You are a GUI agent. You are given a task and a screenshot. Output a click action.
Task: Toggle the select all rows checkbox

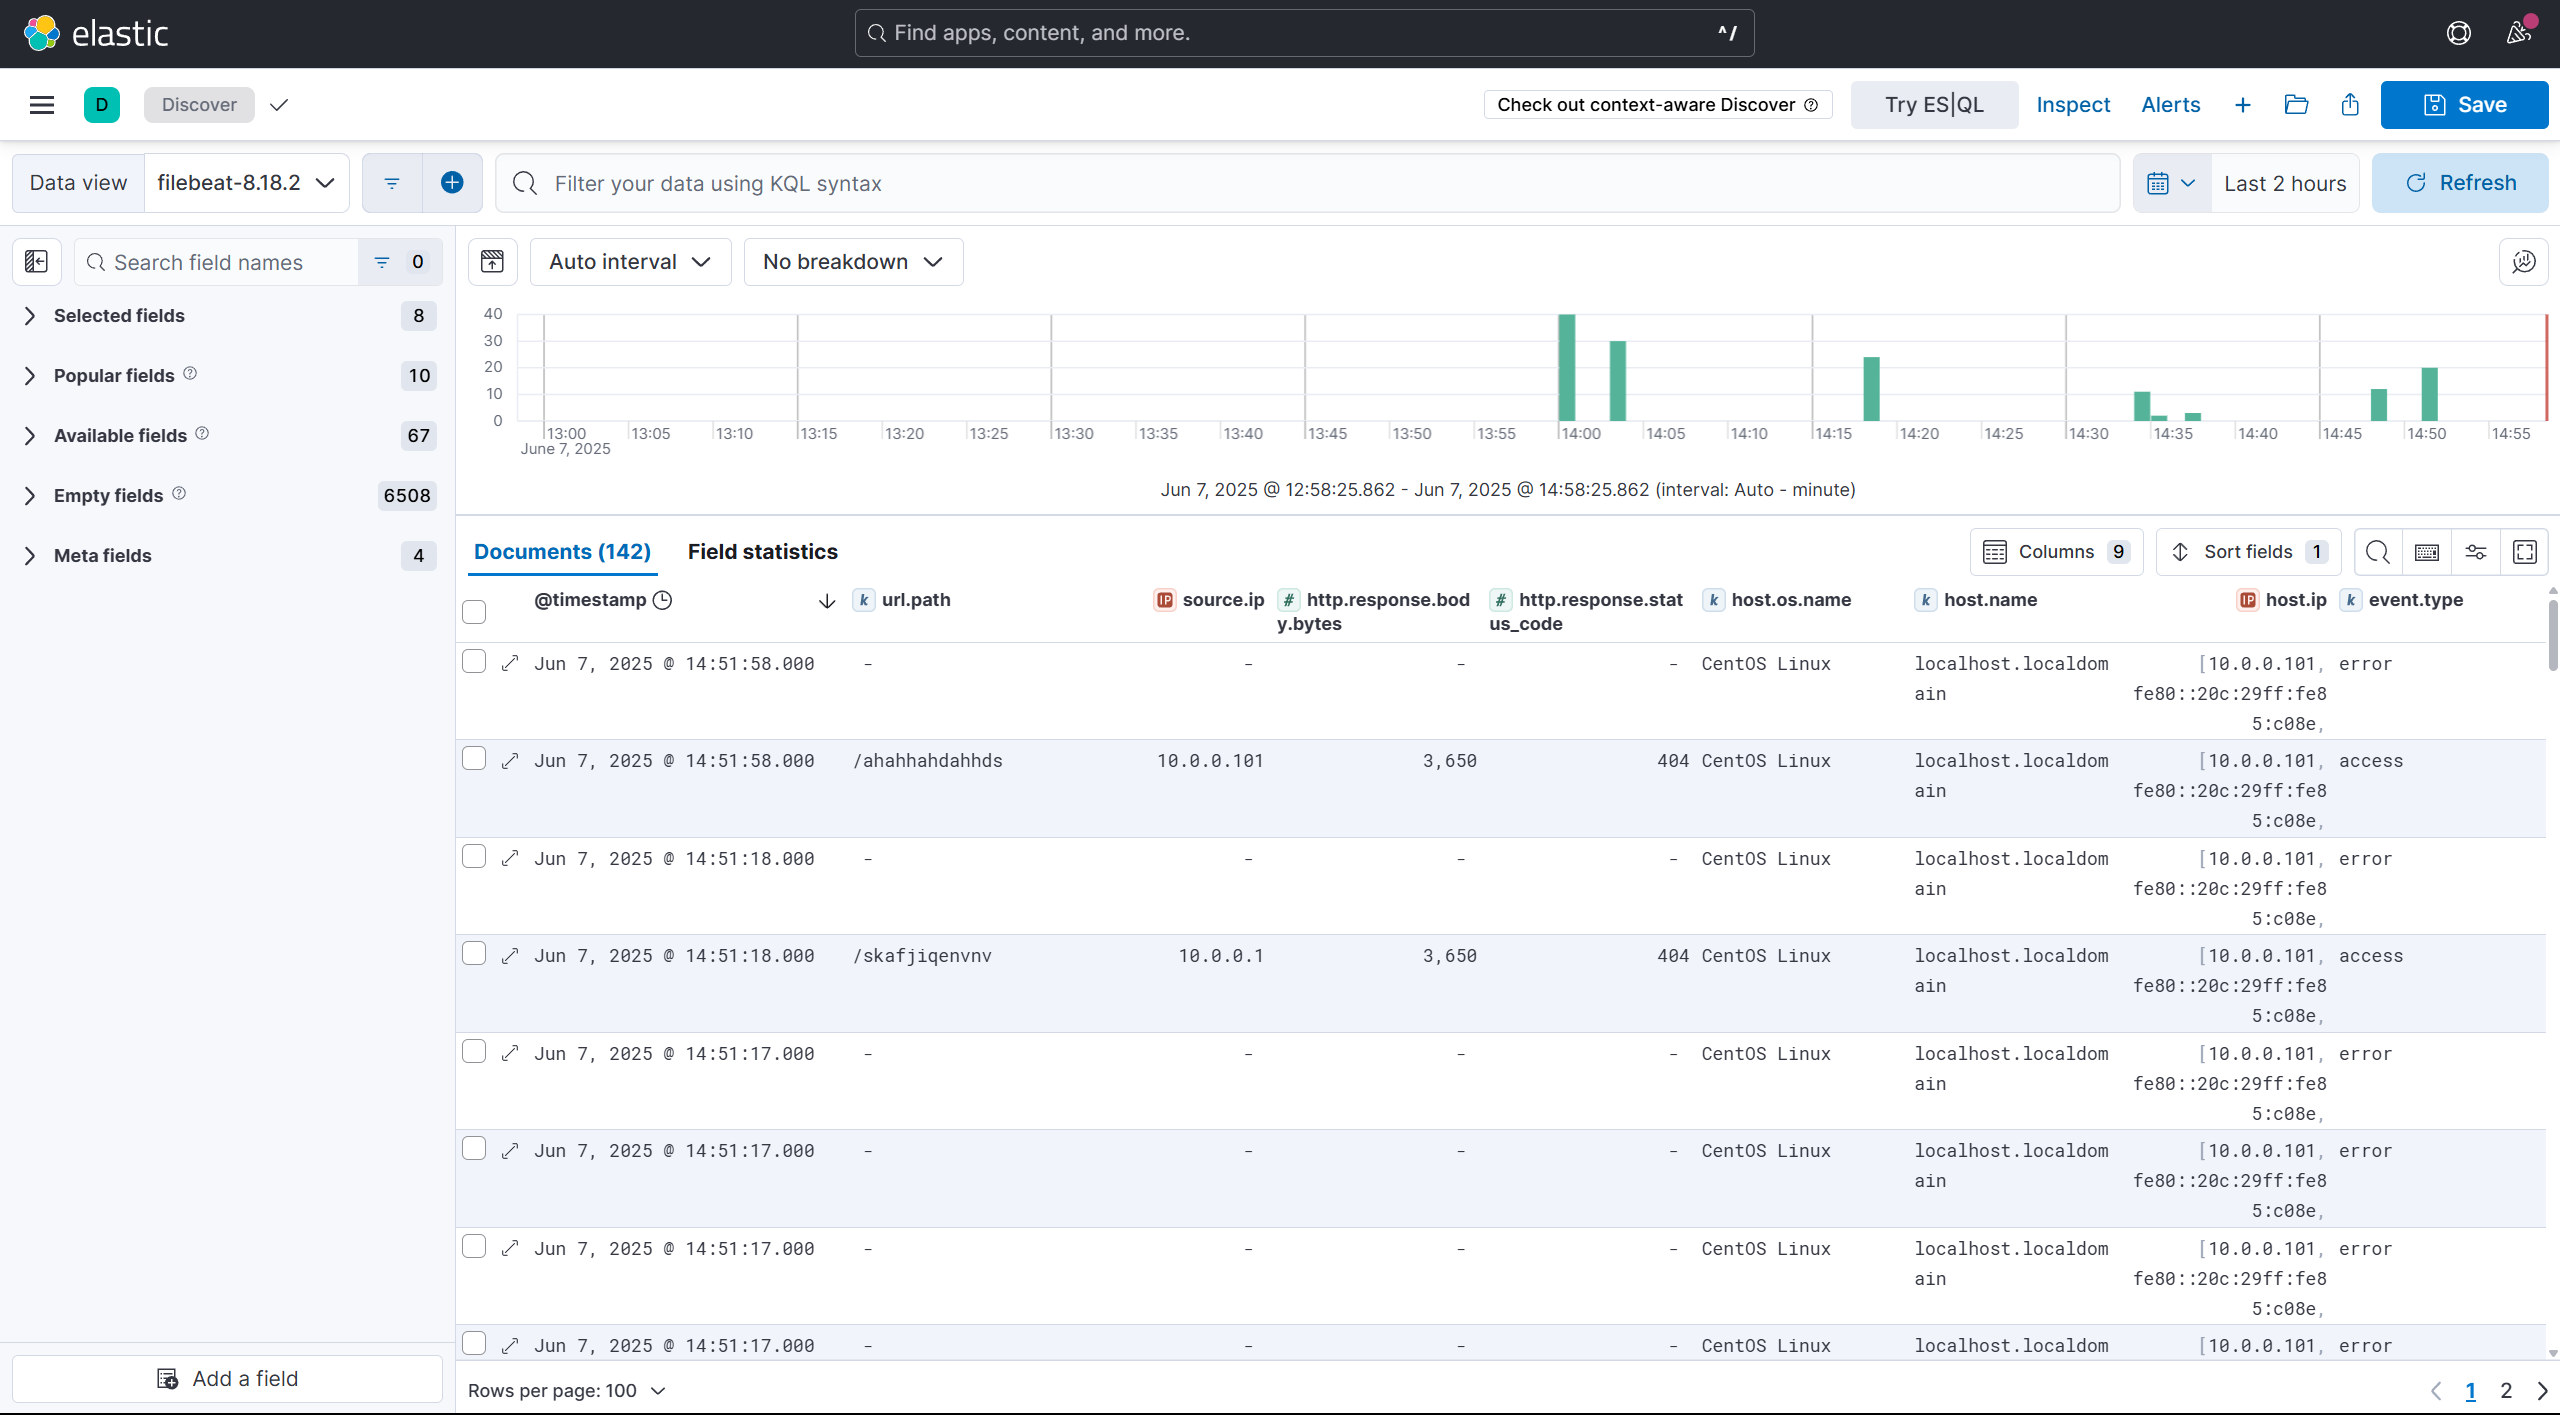(474, 611)
